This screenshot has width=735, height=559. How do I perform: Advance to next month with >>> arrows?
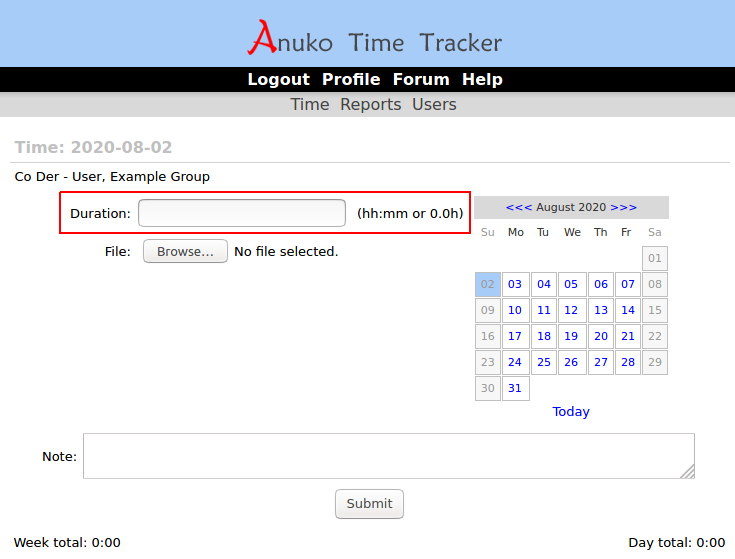(x=623, y=207)
